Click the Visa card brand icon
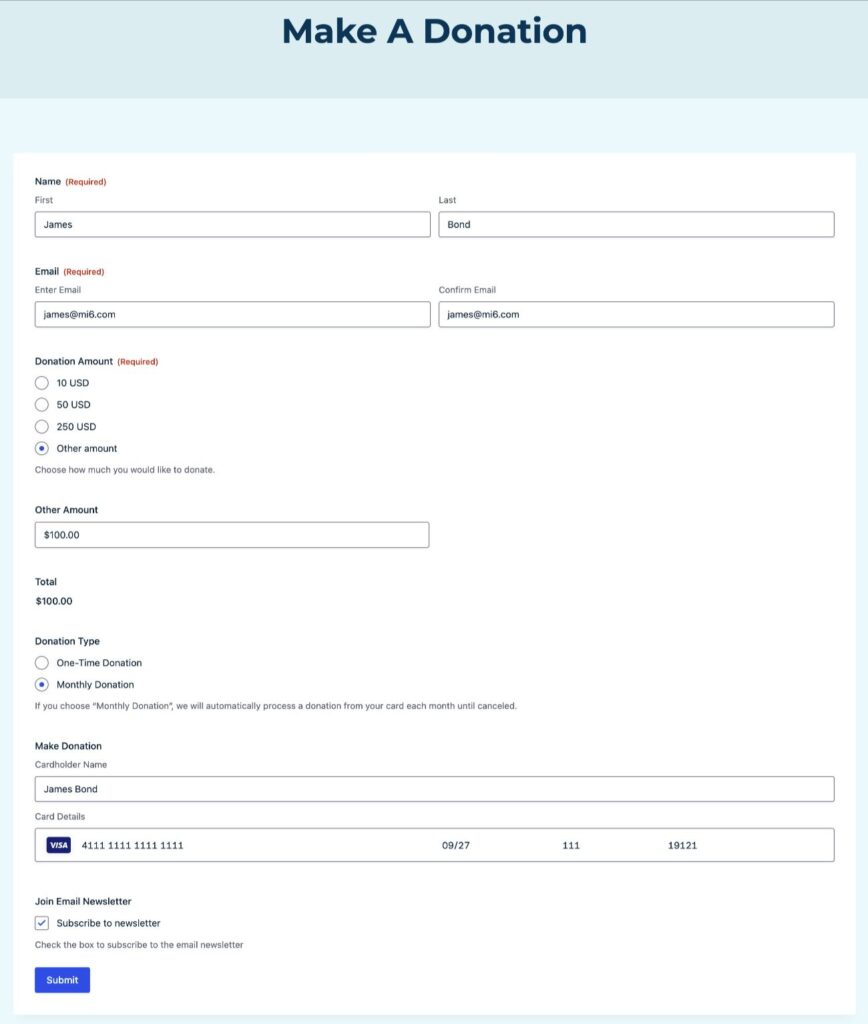This screenshot has height=1024, width=868. coord(59,845)
